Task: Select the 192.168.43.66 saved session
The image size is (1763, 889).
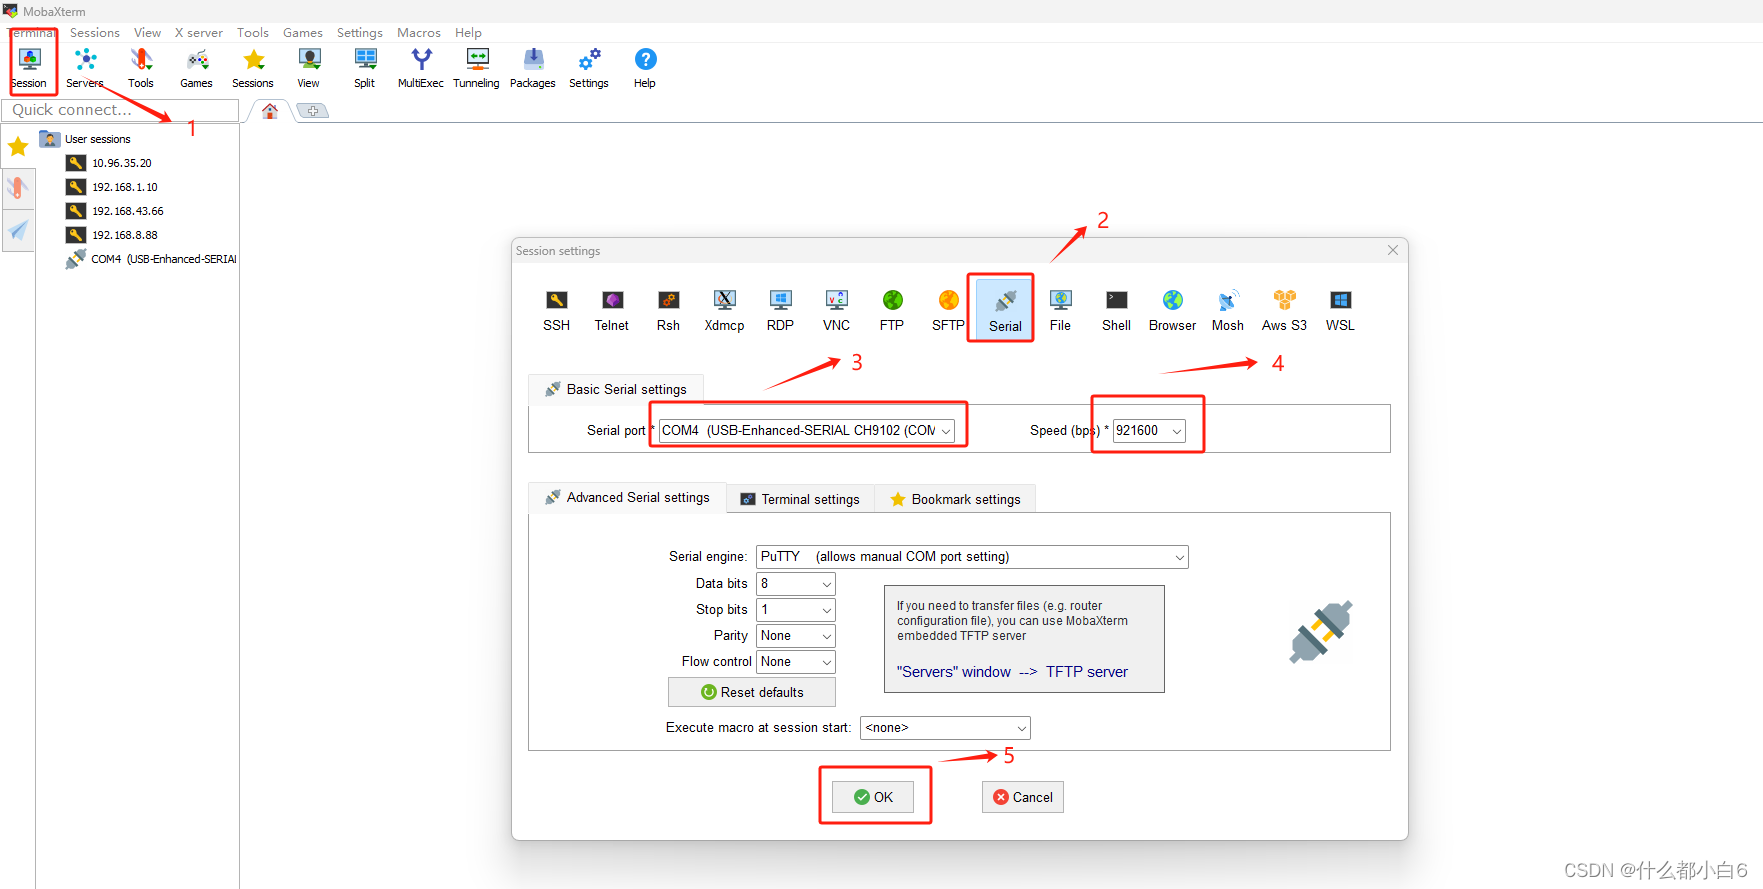Action: 116,211
